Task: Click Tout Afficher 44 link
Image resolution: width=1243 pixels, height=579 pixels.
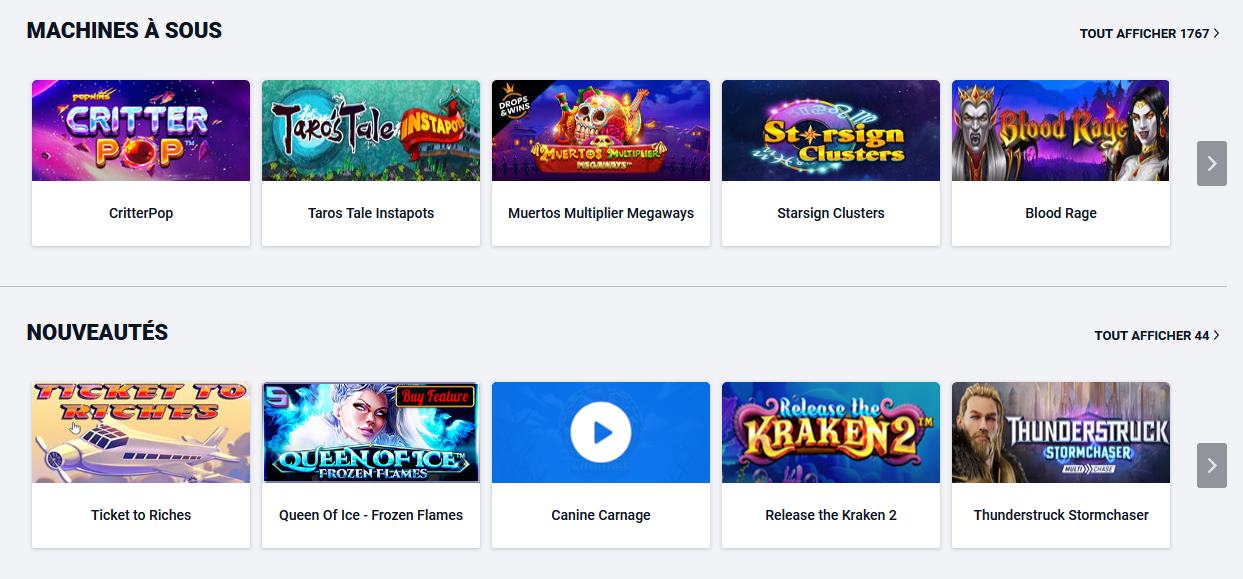Action: 1157,336
